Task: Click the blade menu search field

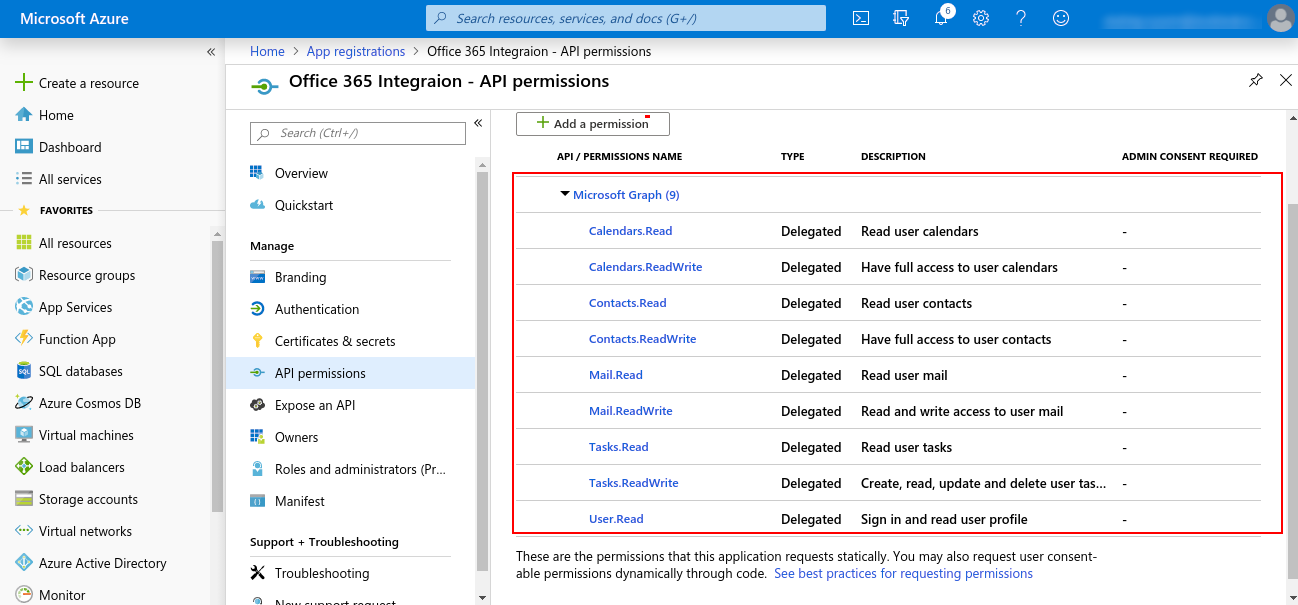Action: 358,133
